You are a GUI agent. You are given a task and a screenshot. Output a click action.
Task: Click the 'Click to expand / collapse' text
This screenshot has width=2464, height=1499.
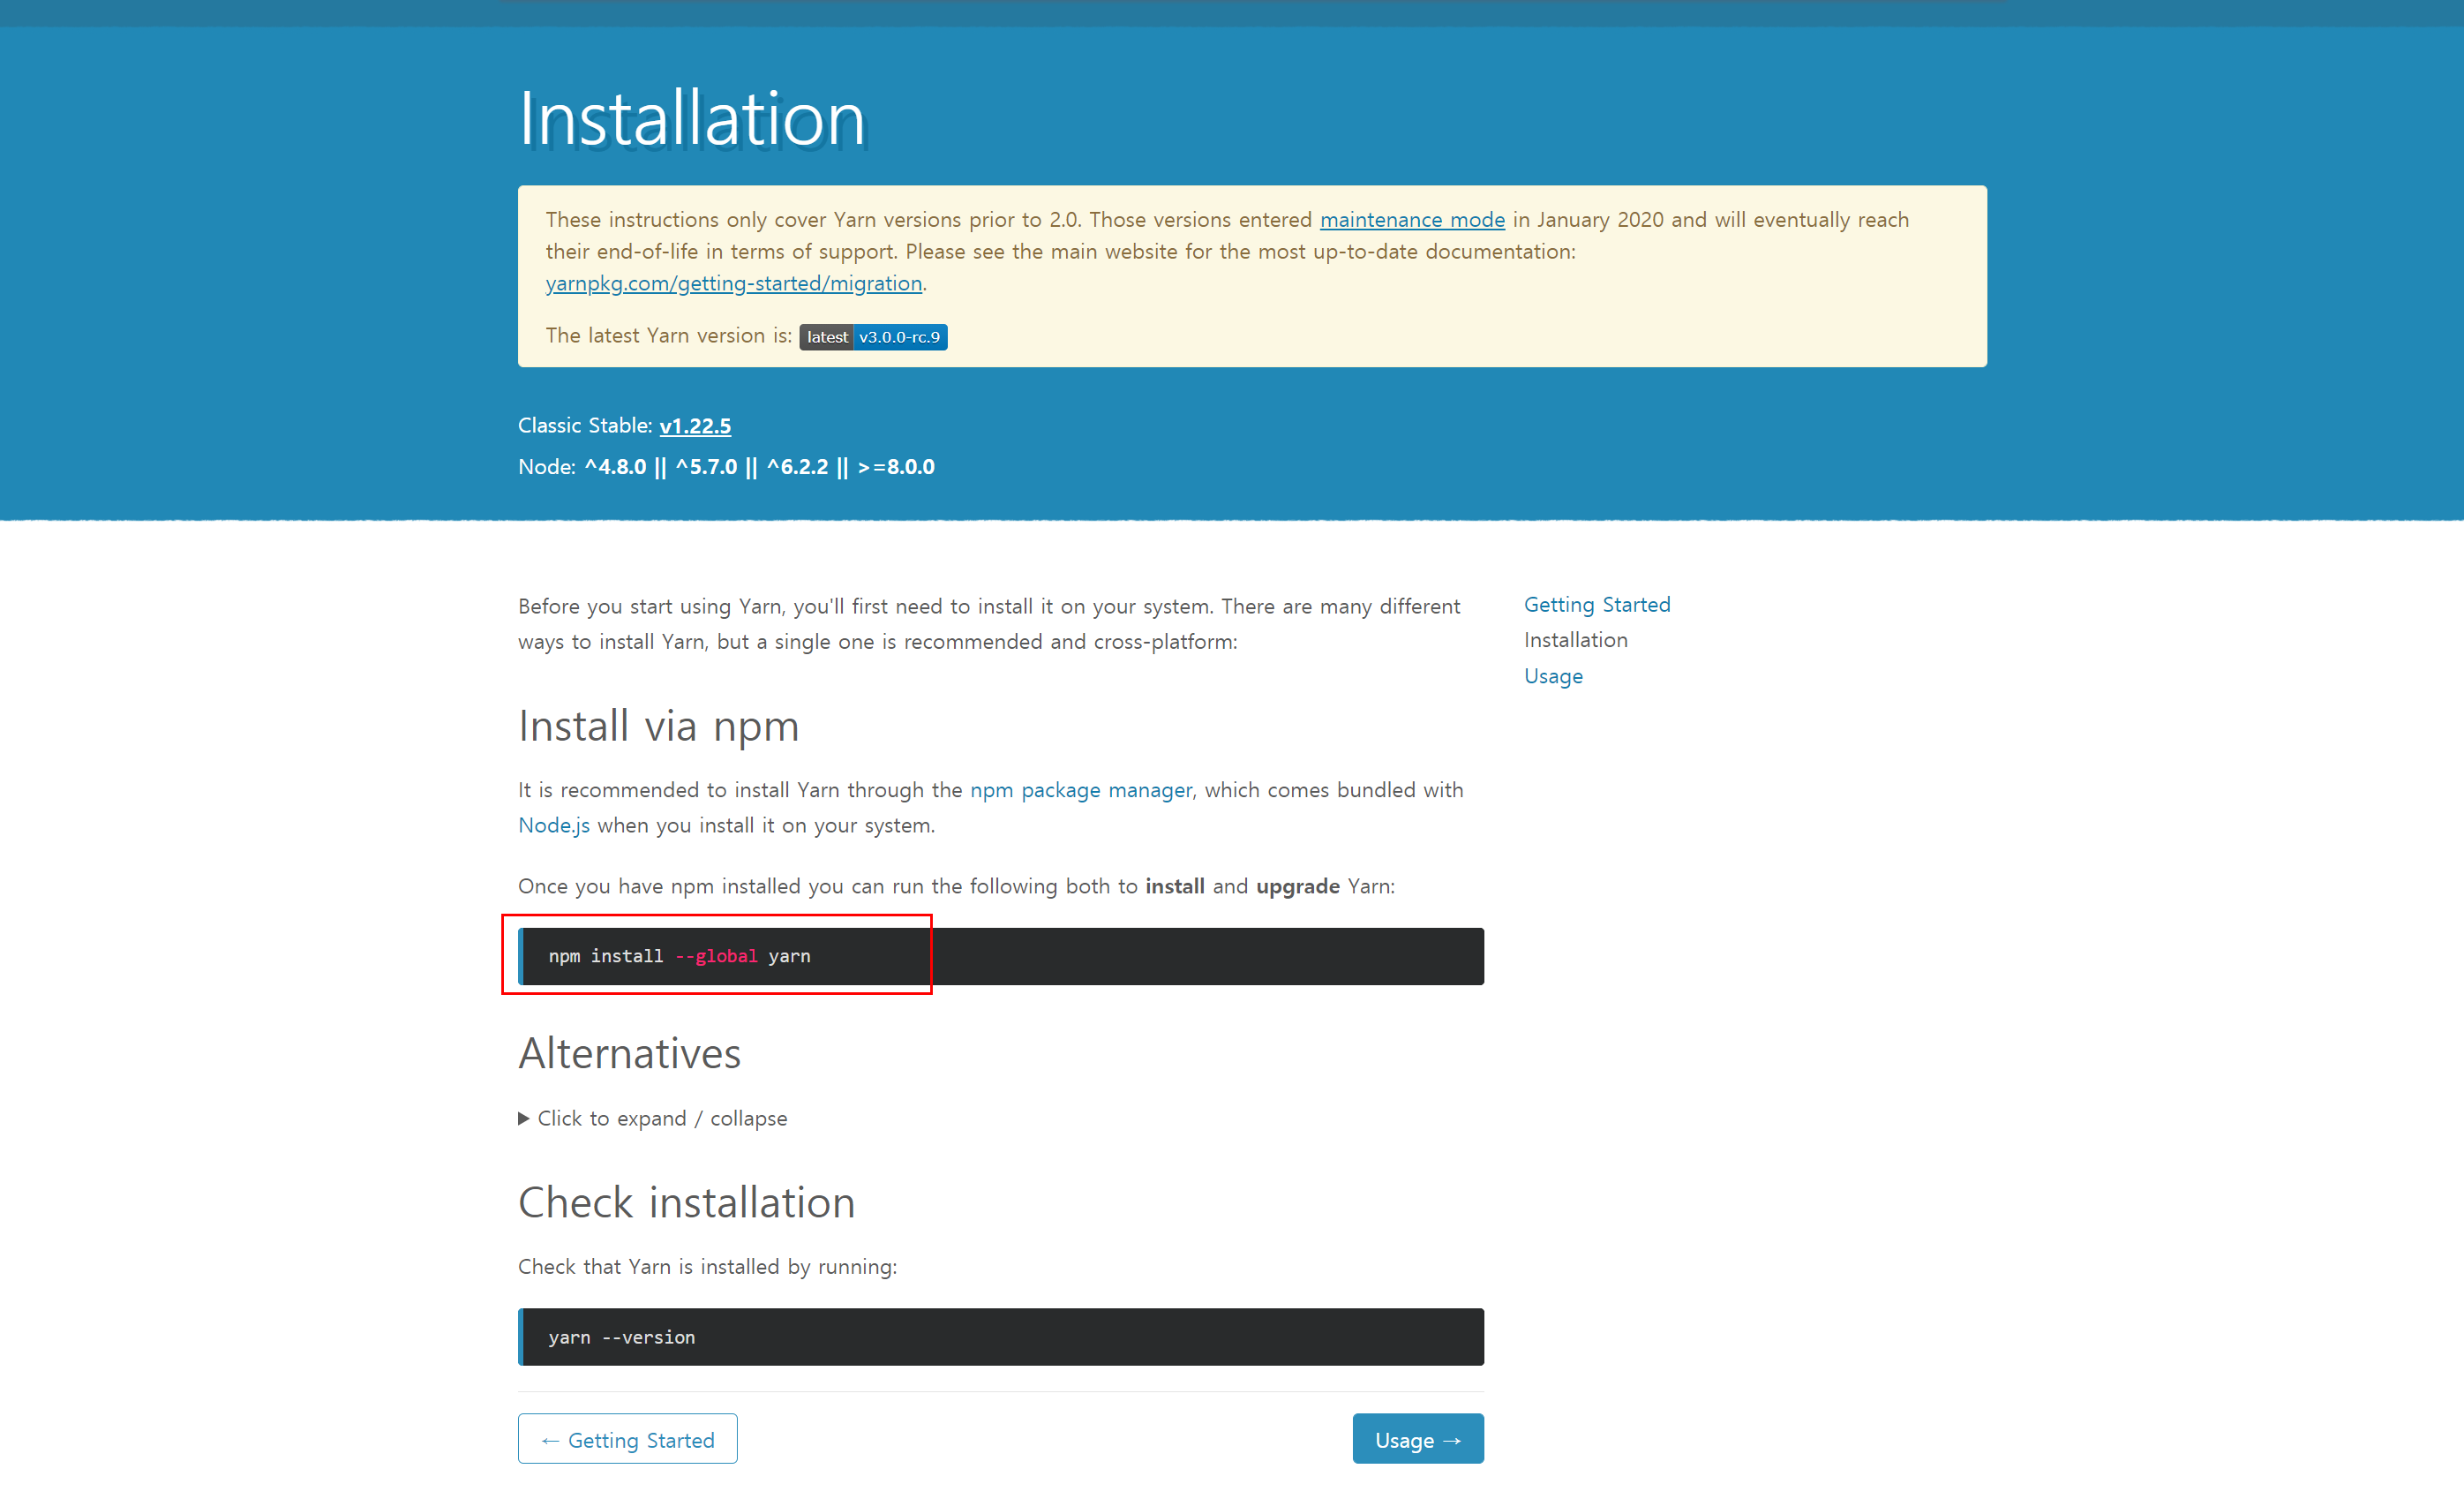click(x=662, y=1119)
